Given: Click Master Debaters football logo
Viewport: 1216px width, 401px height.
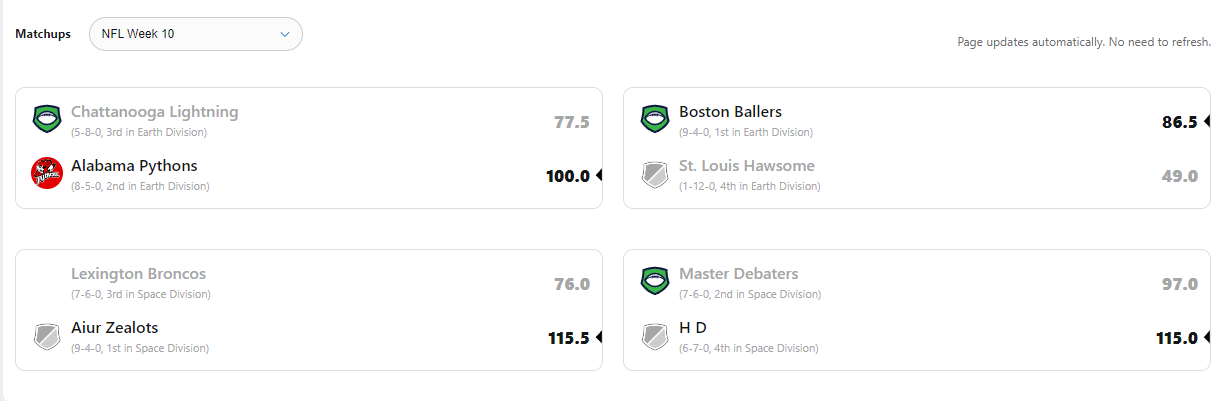Looking at the screenshot, I should (655, 281).
